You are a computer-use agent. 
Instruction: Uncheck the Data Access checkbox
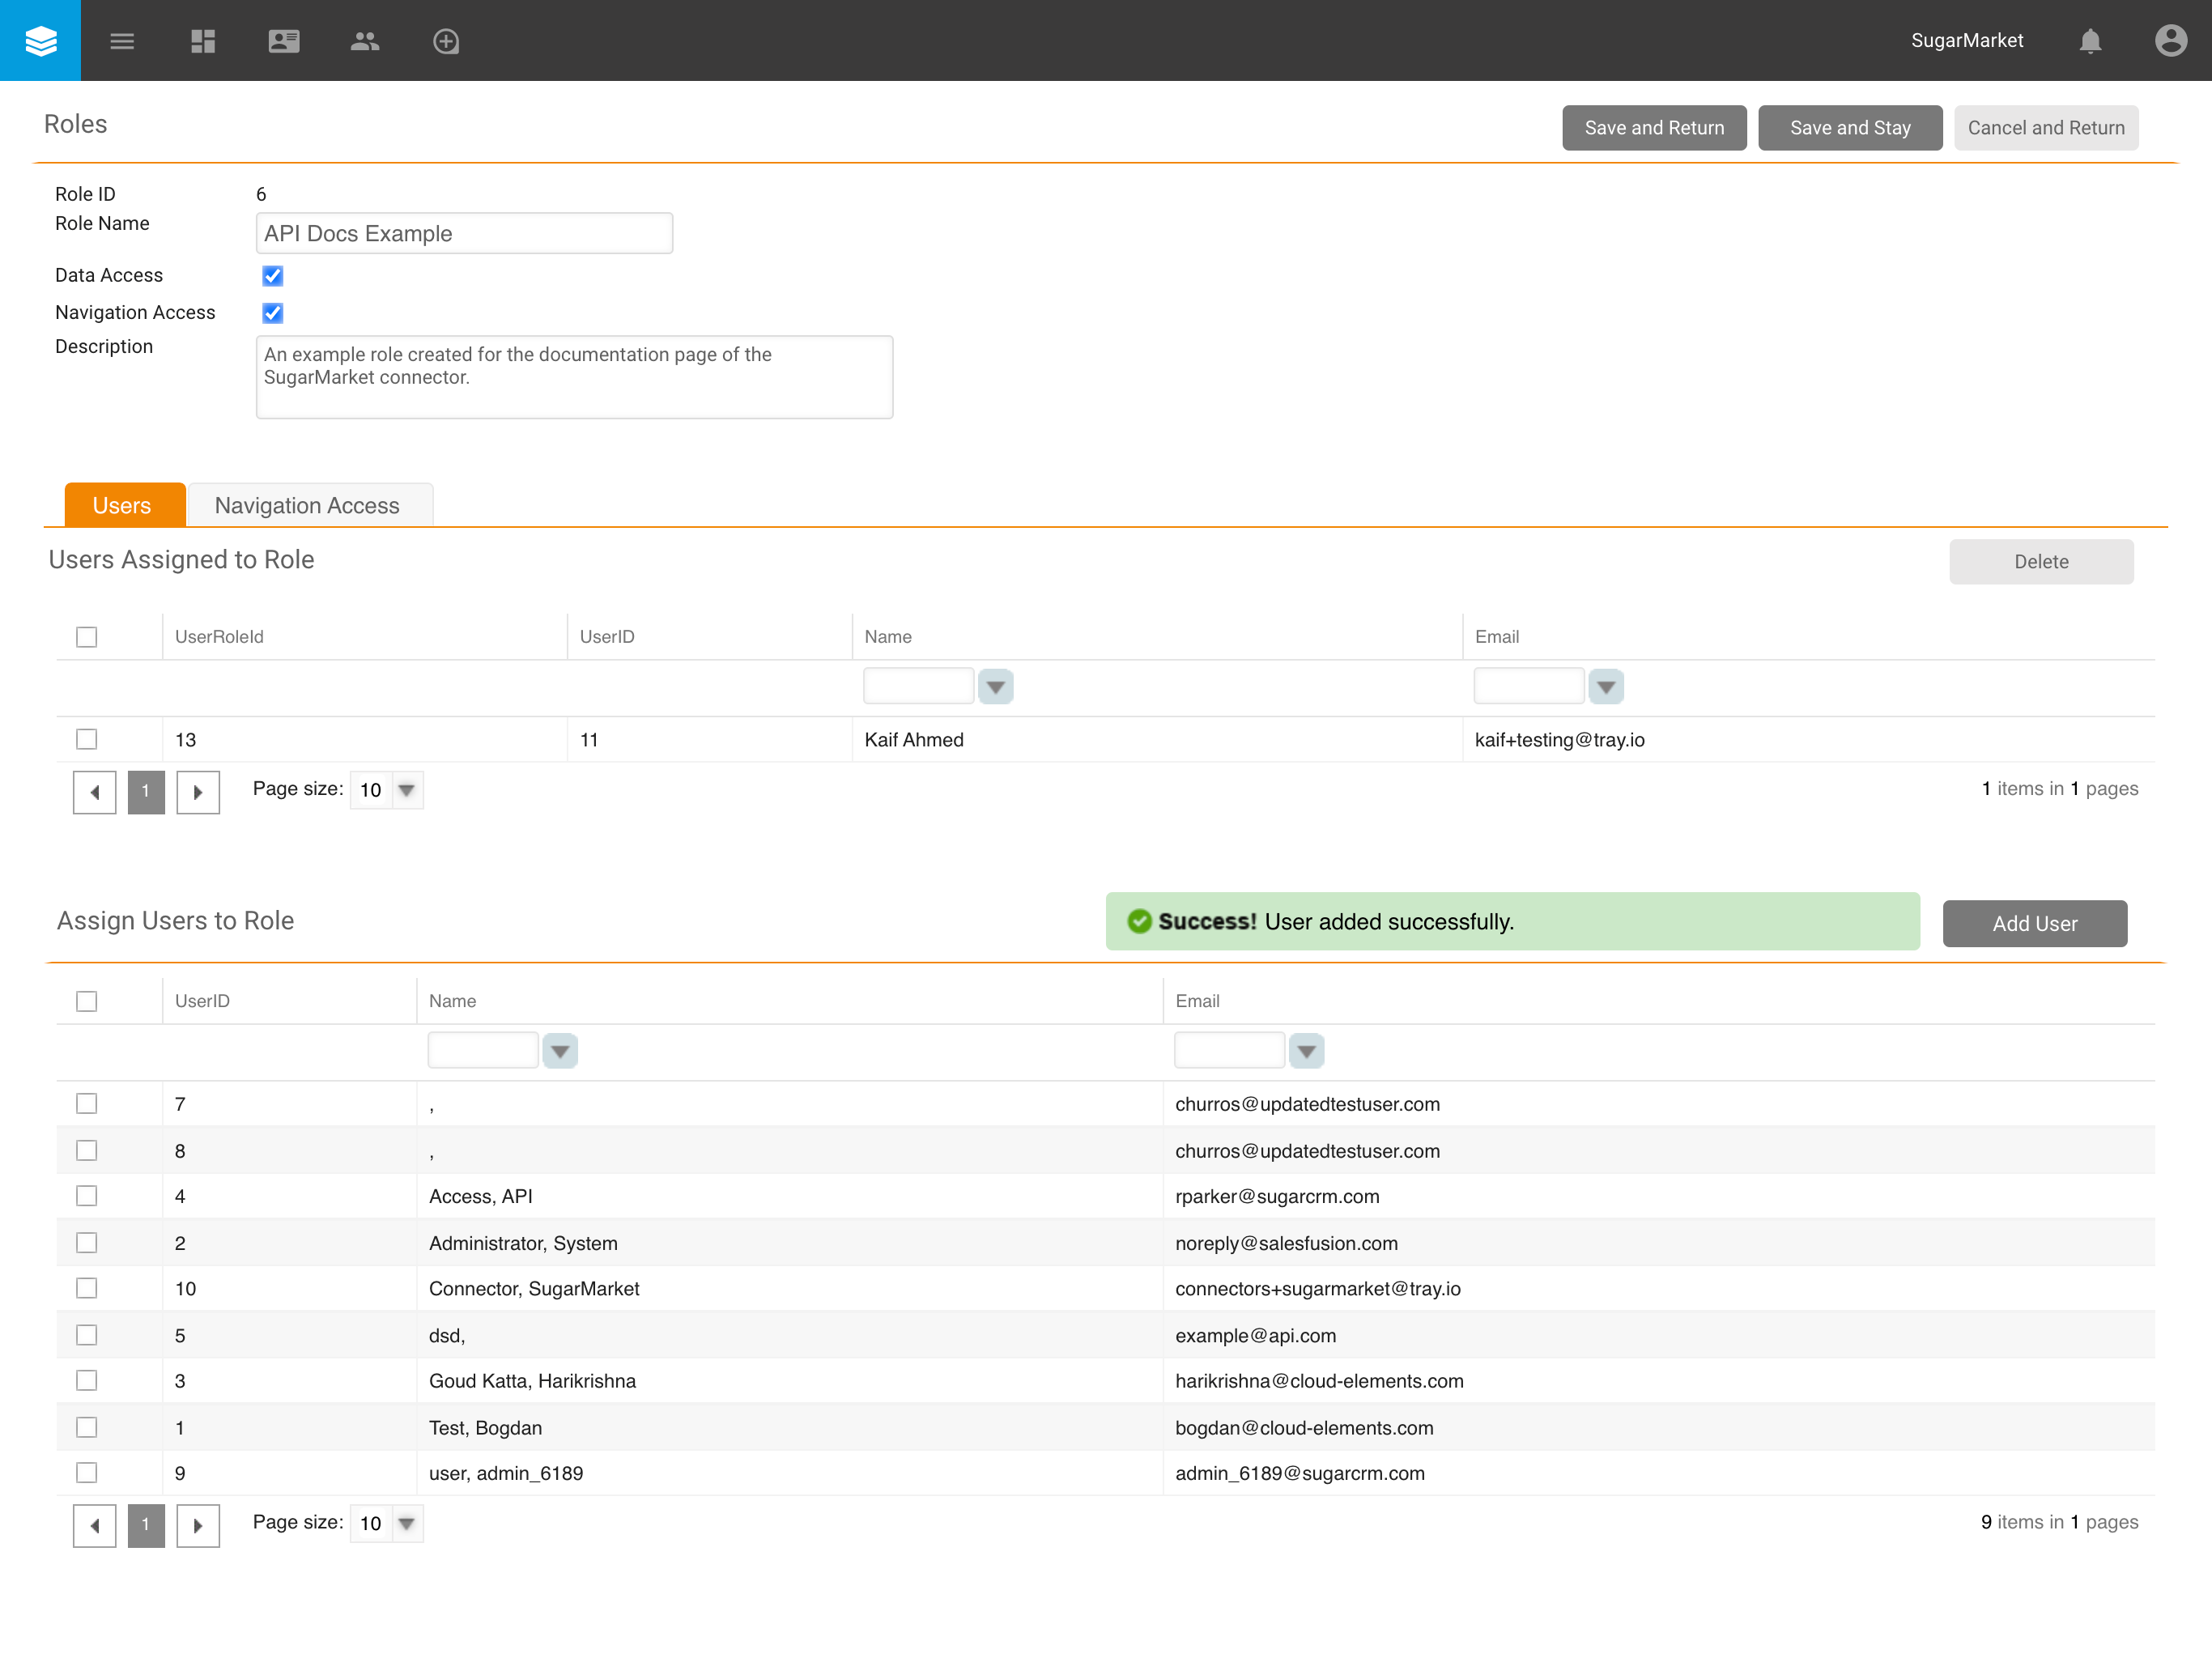272,276
